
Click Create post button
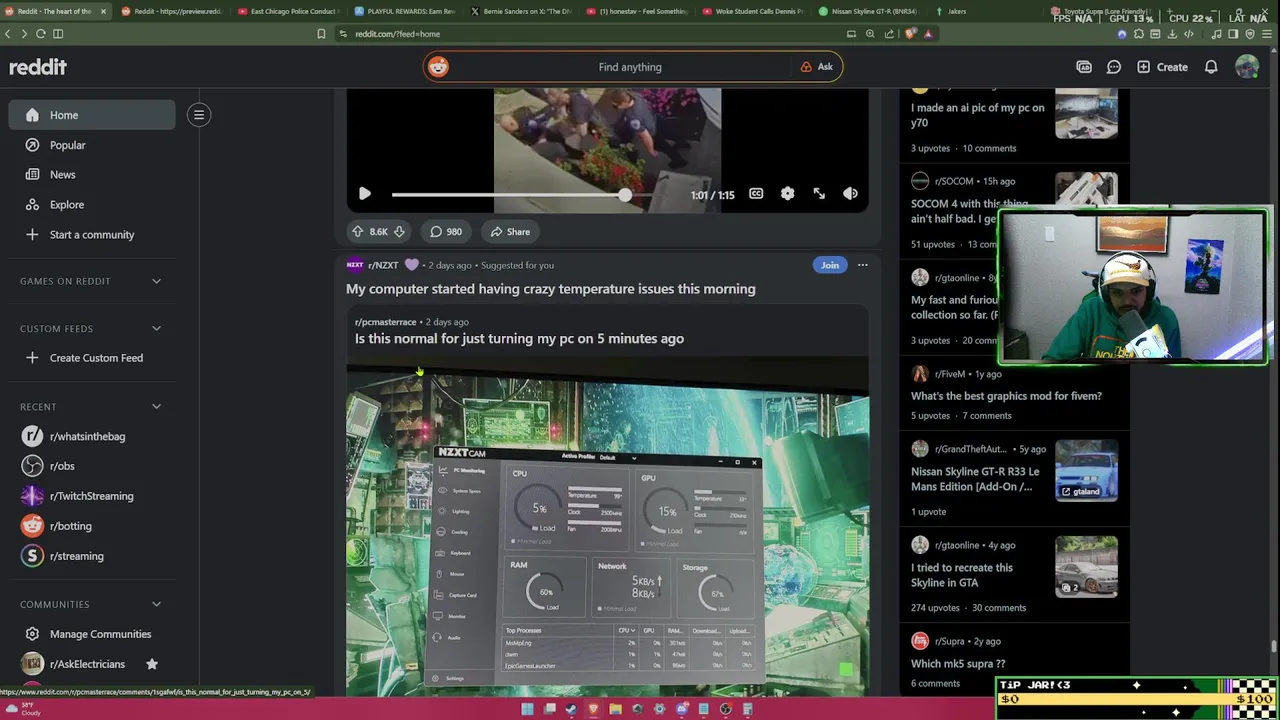tap(1162, 67)
